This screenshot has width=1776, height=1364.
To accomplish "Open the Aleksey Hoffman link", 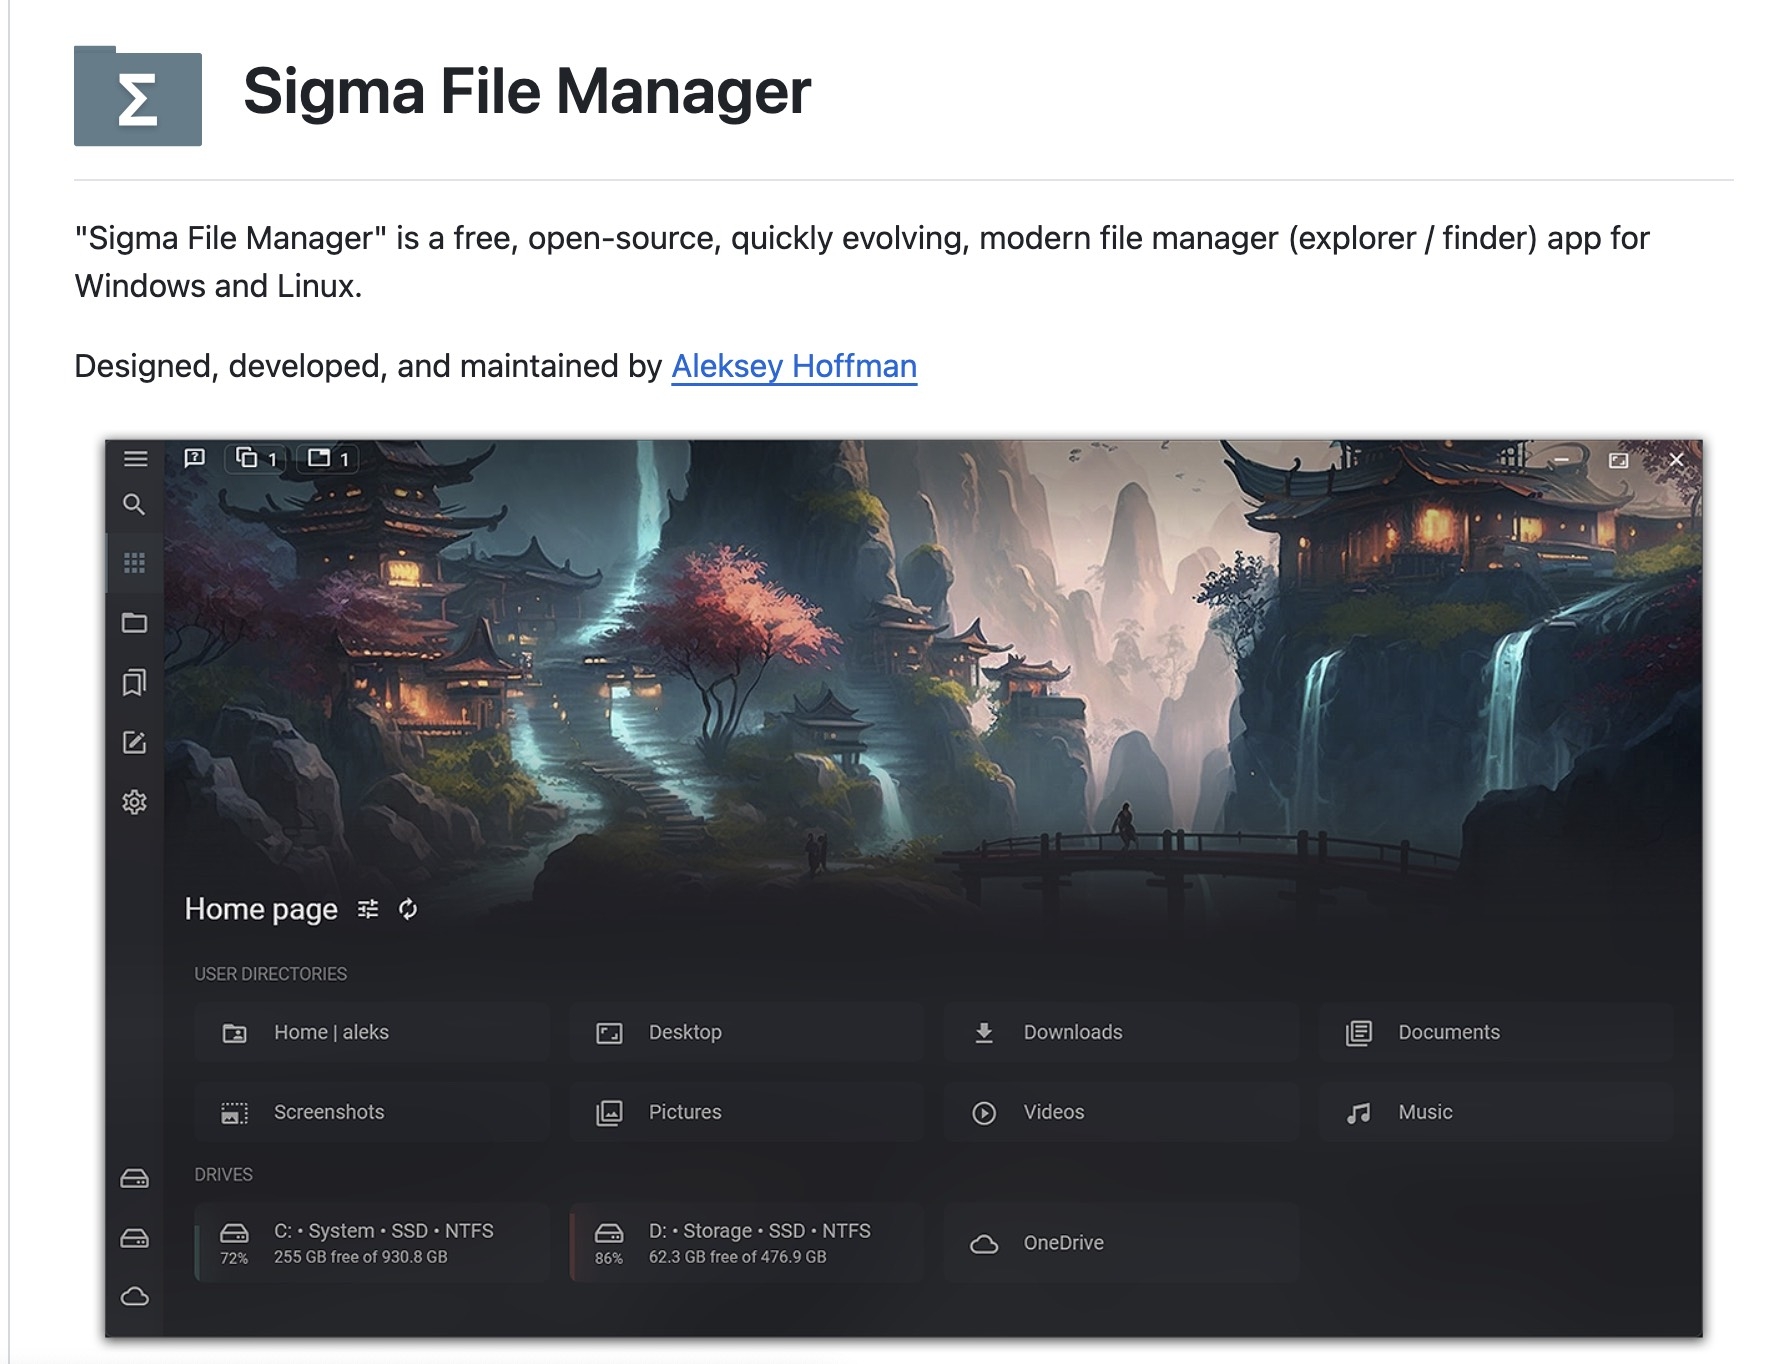I will (x=794, y=366).
